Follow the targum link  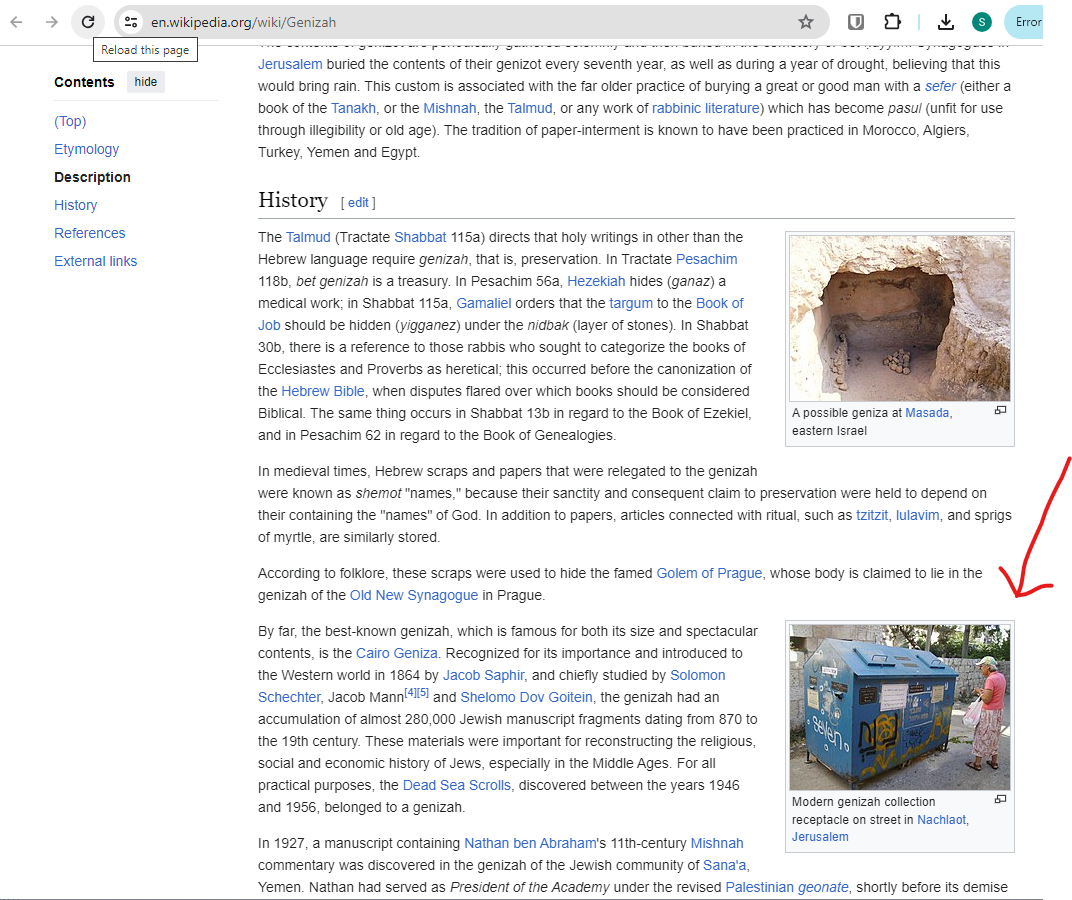(631, 303)
